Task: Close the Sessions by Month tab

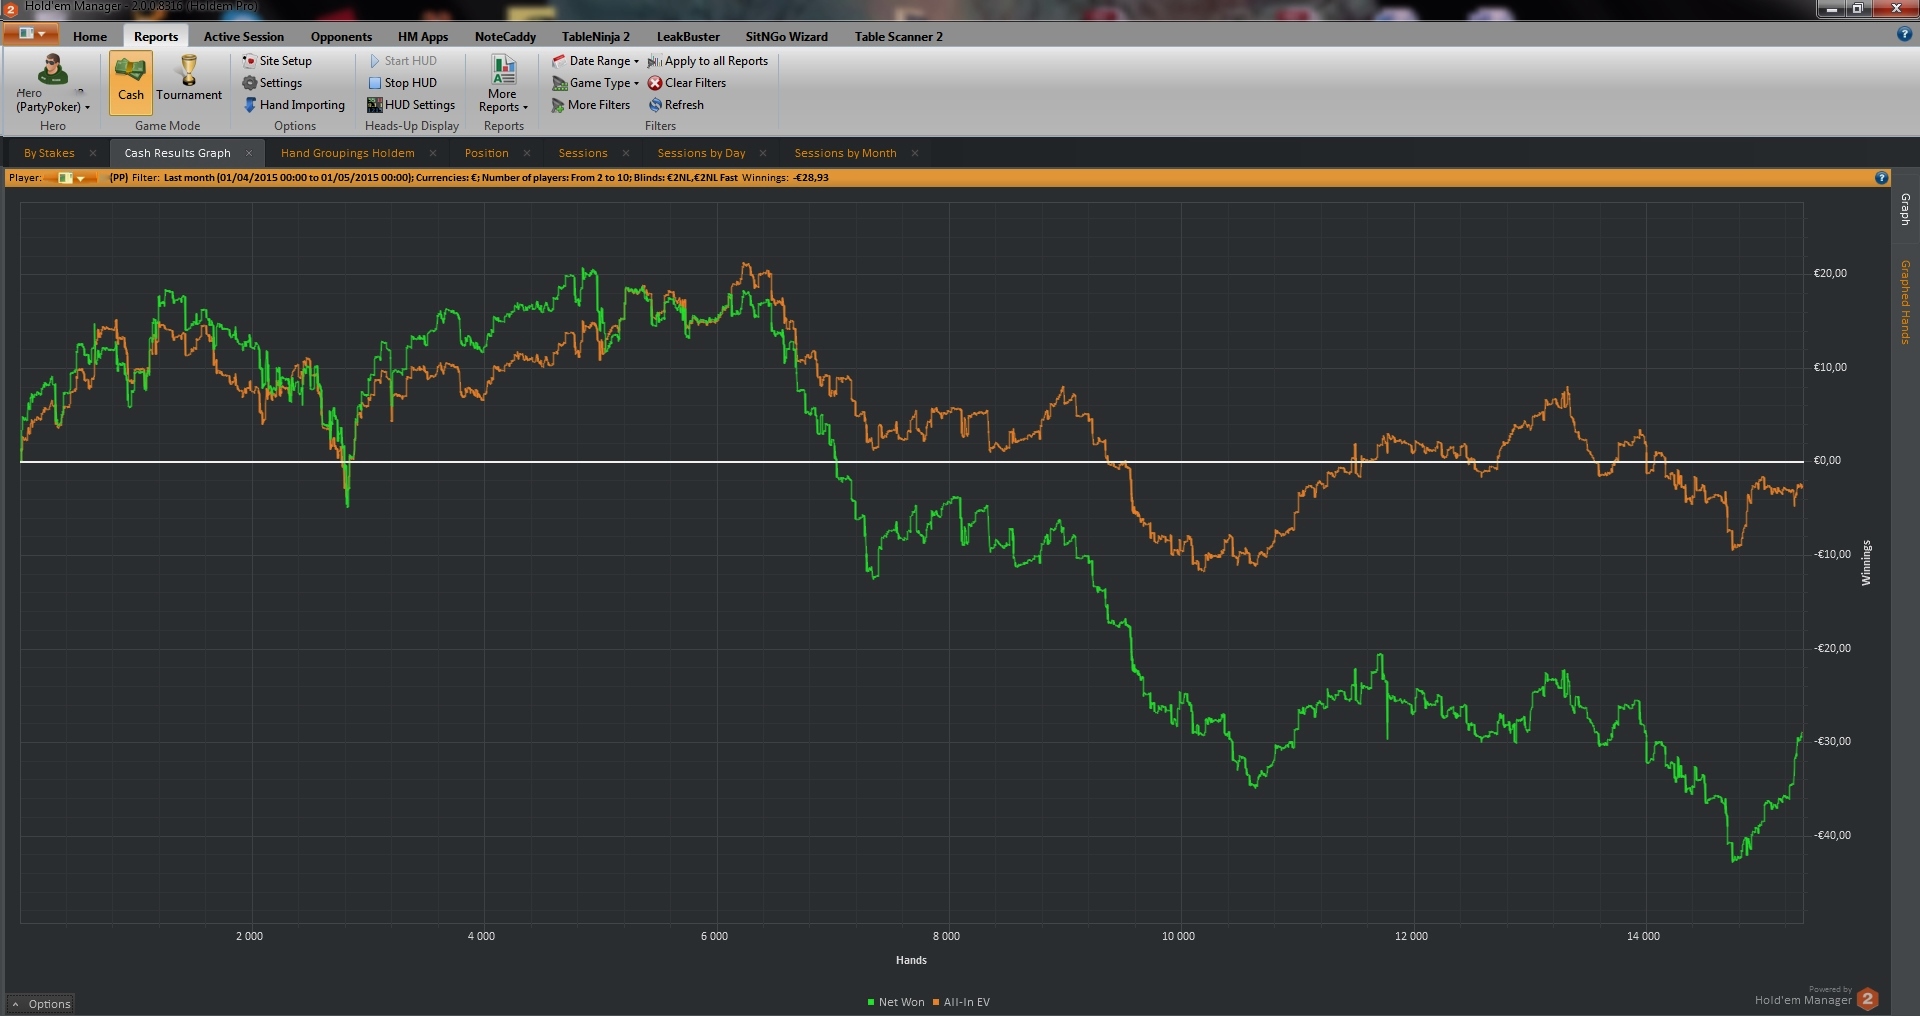Action: 915,153
